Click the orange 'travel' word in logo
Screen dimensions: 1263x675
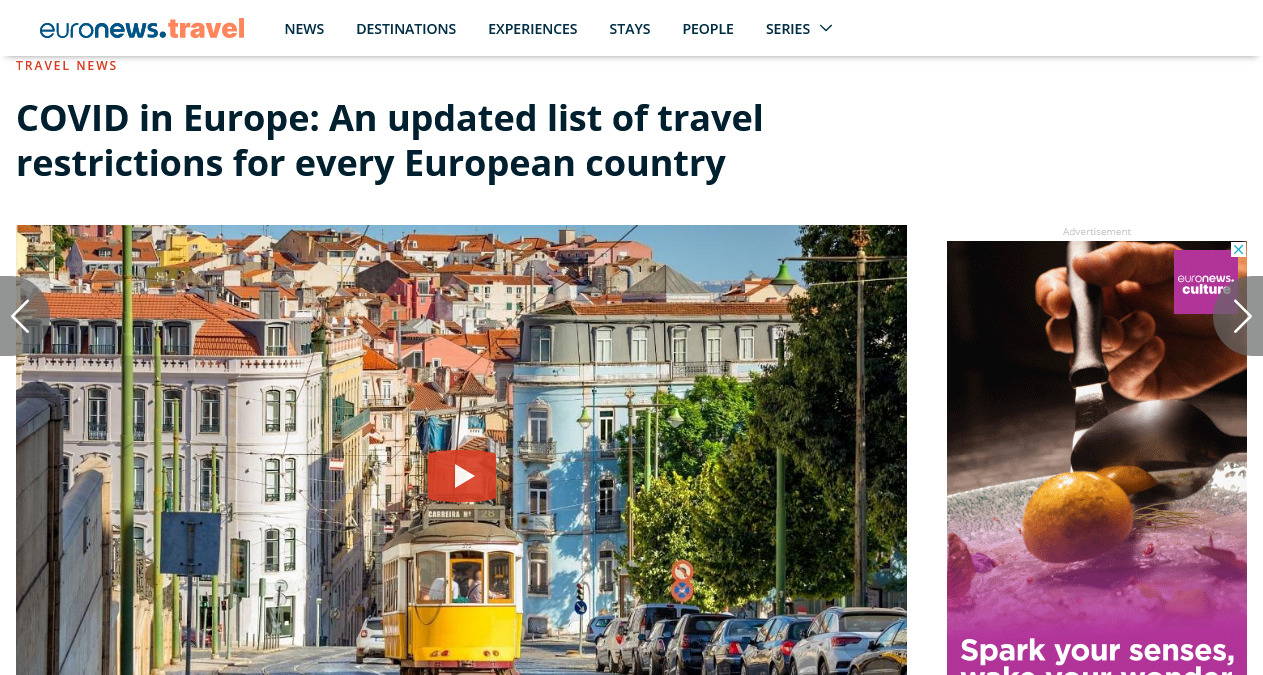[207, 28]
